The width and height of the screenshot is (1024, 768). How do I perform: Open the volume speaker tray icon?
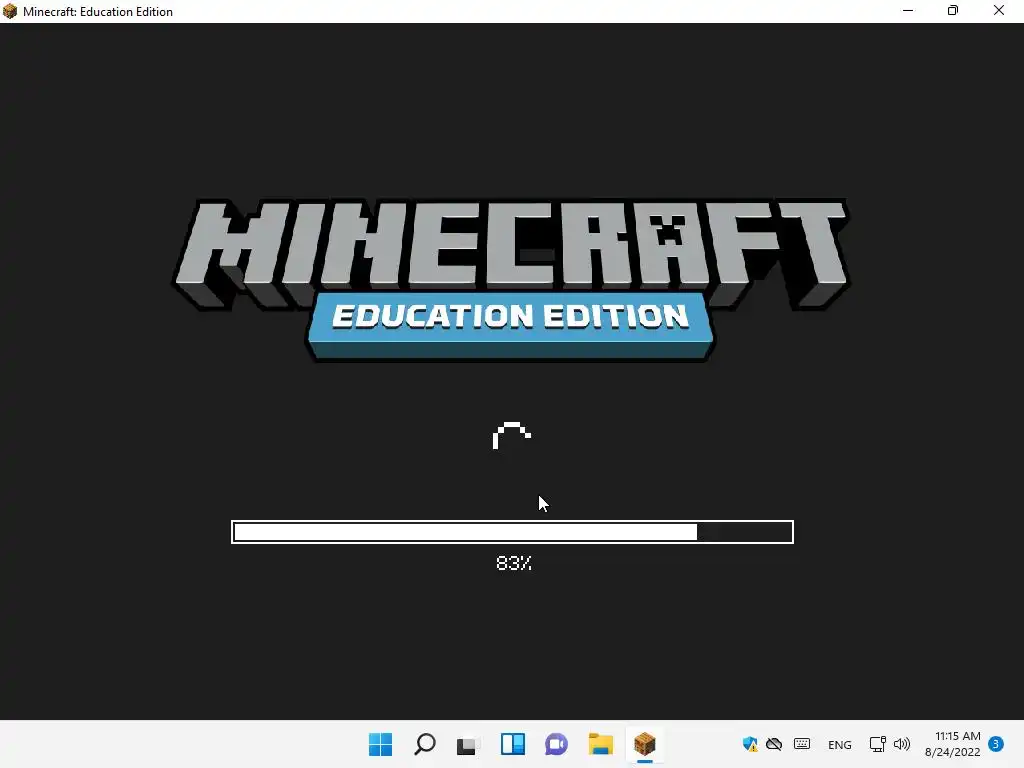(x=902, y=744)
